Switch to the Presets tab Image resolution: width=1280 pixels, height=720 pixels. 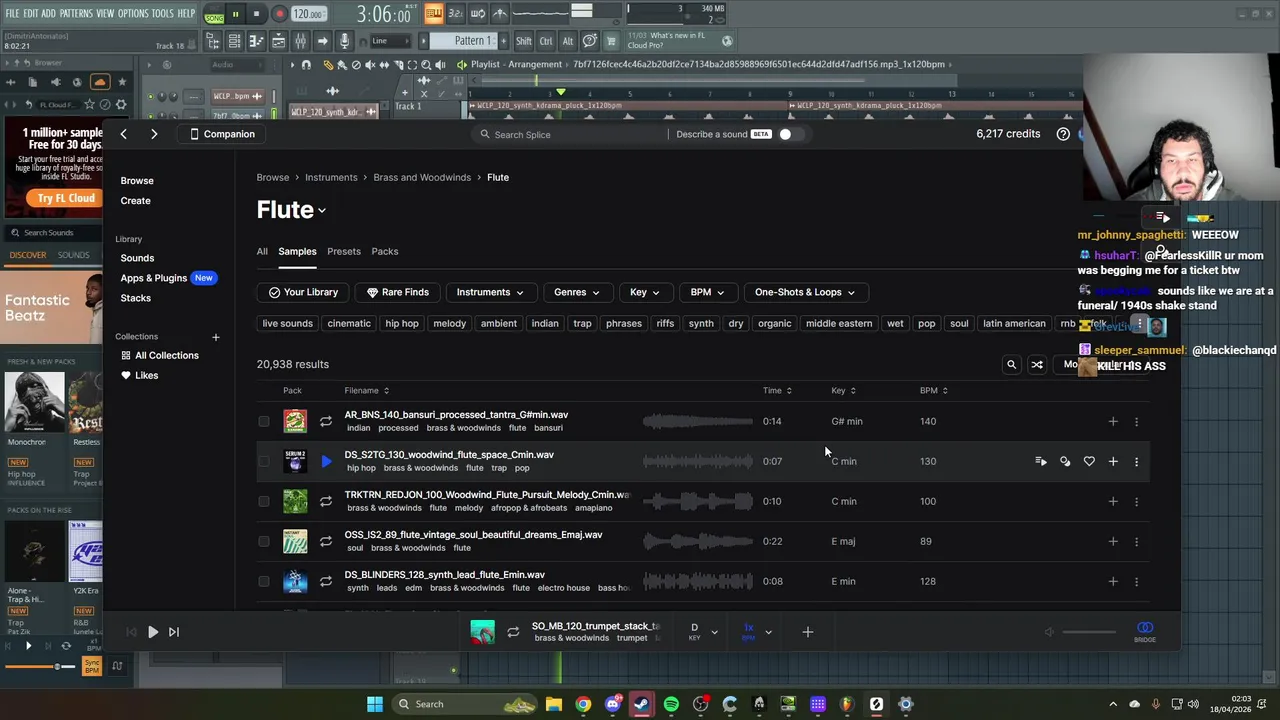click(x=344, y=252)
